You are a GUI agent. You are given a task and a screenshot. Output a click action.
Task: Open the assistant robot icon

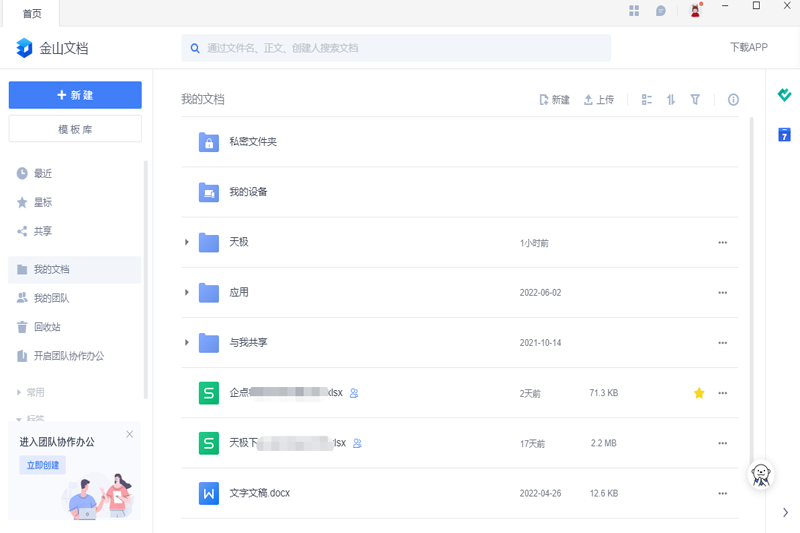(761, 475)
